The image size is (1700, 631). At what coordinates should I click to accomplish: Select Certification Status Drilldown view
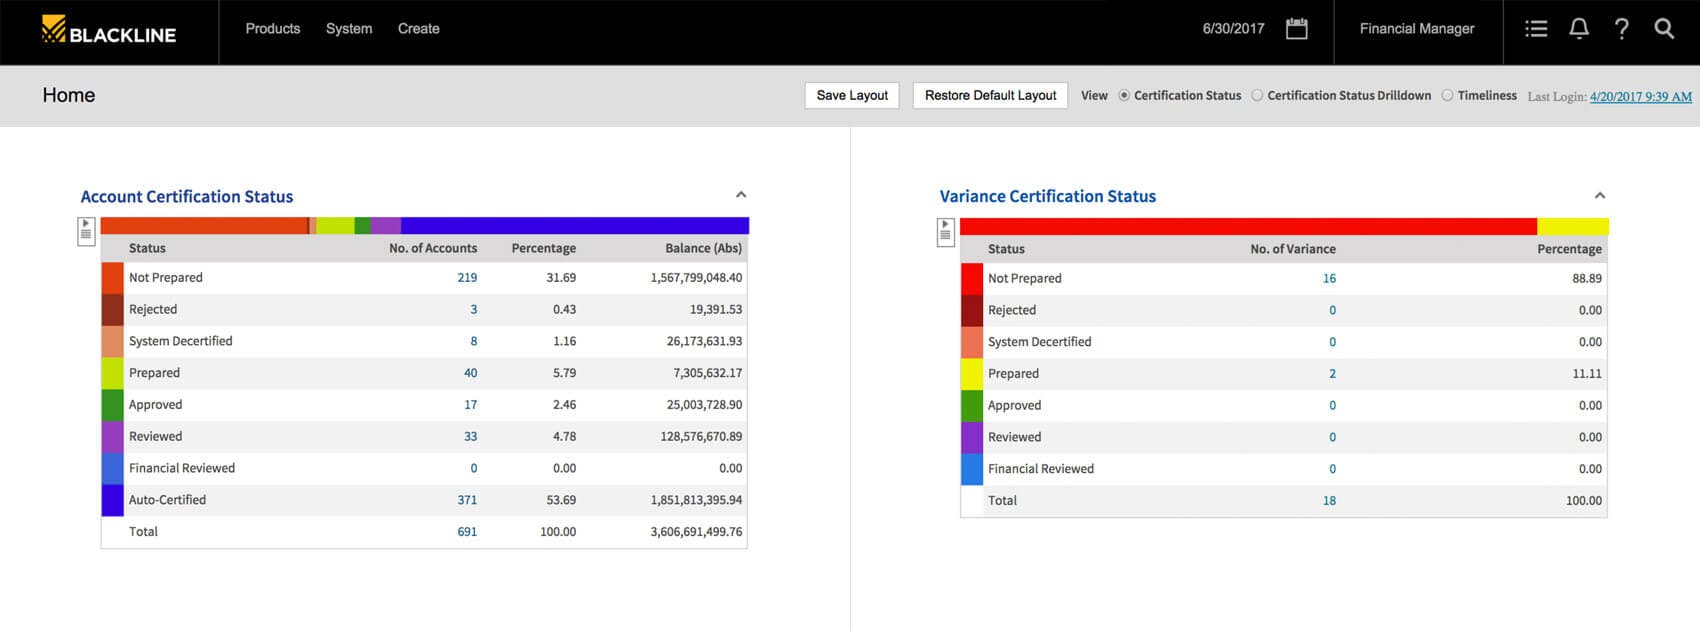1257,96
